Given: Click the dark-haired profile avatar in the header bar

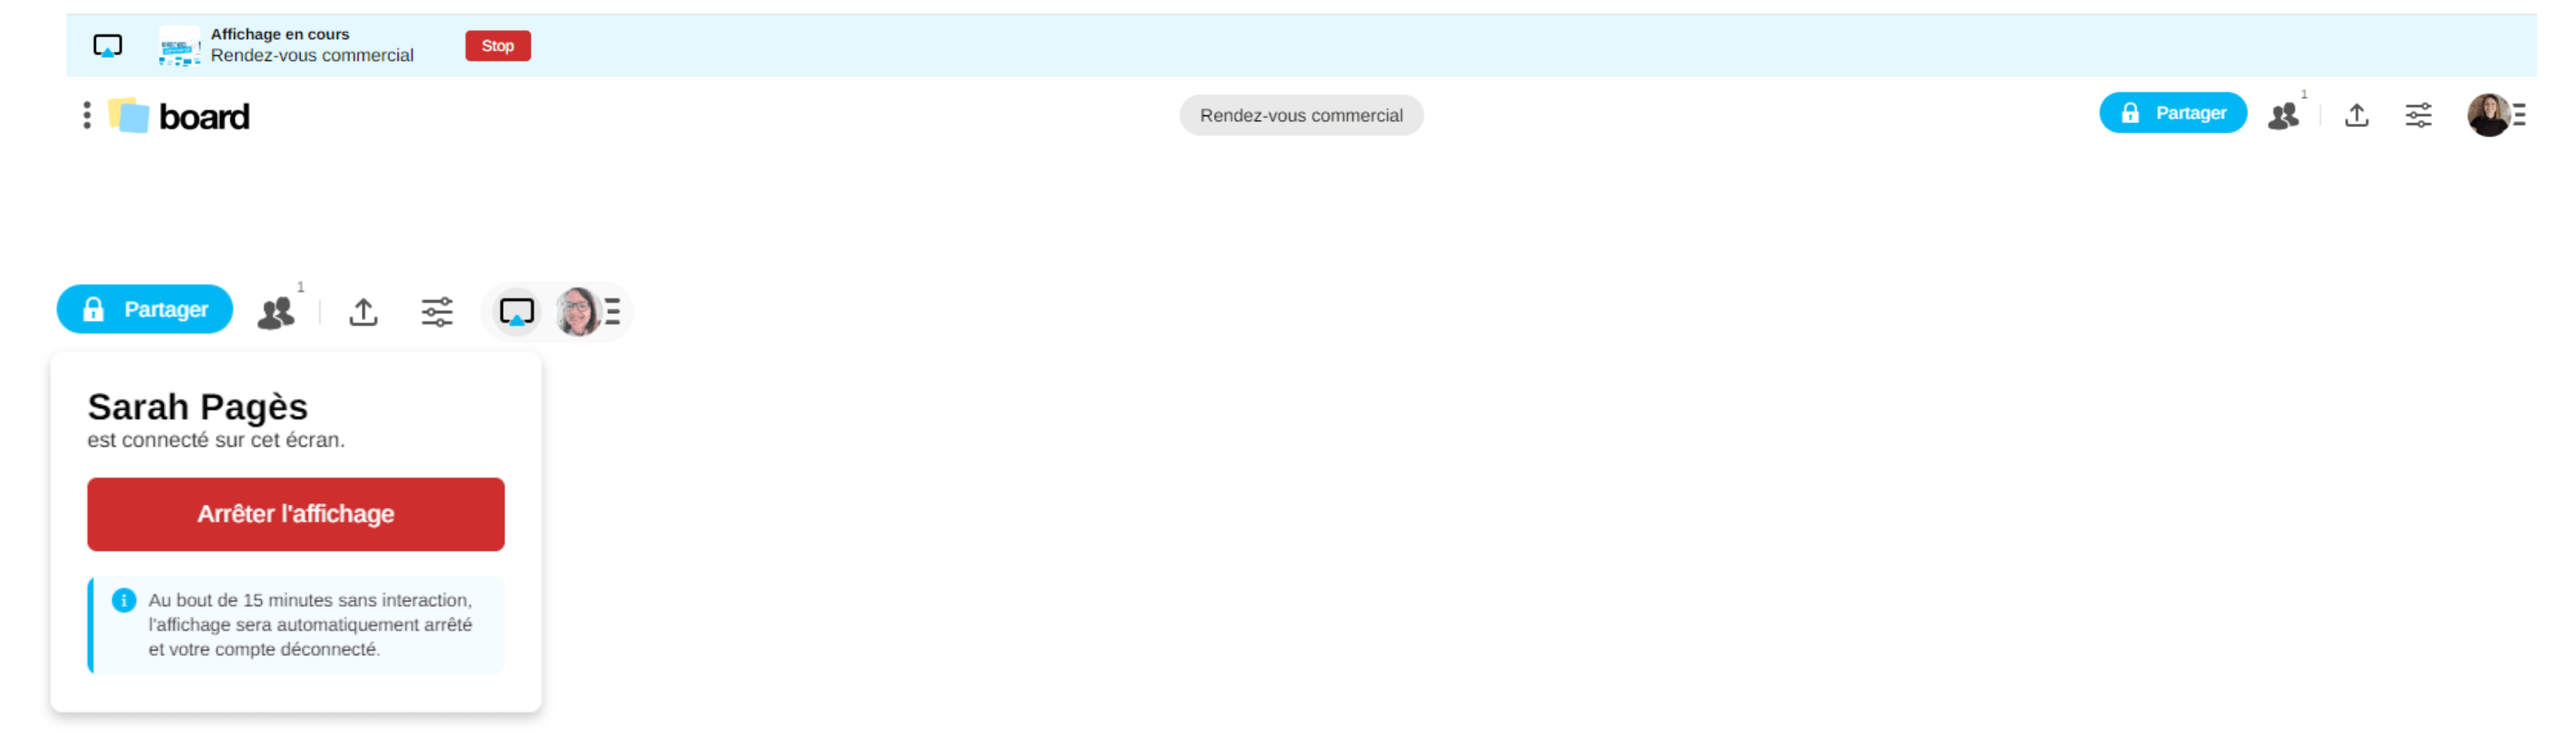Looking at the screenshot, I should pyautogui.click(x=2486, y=116).
